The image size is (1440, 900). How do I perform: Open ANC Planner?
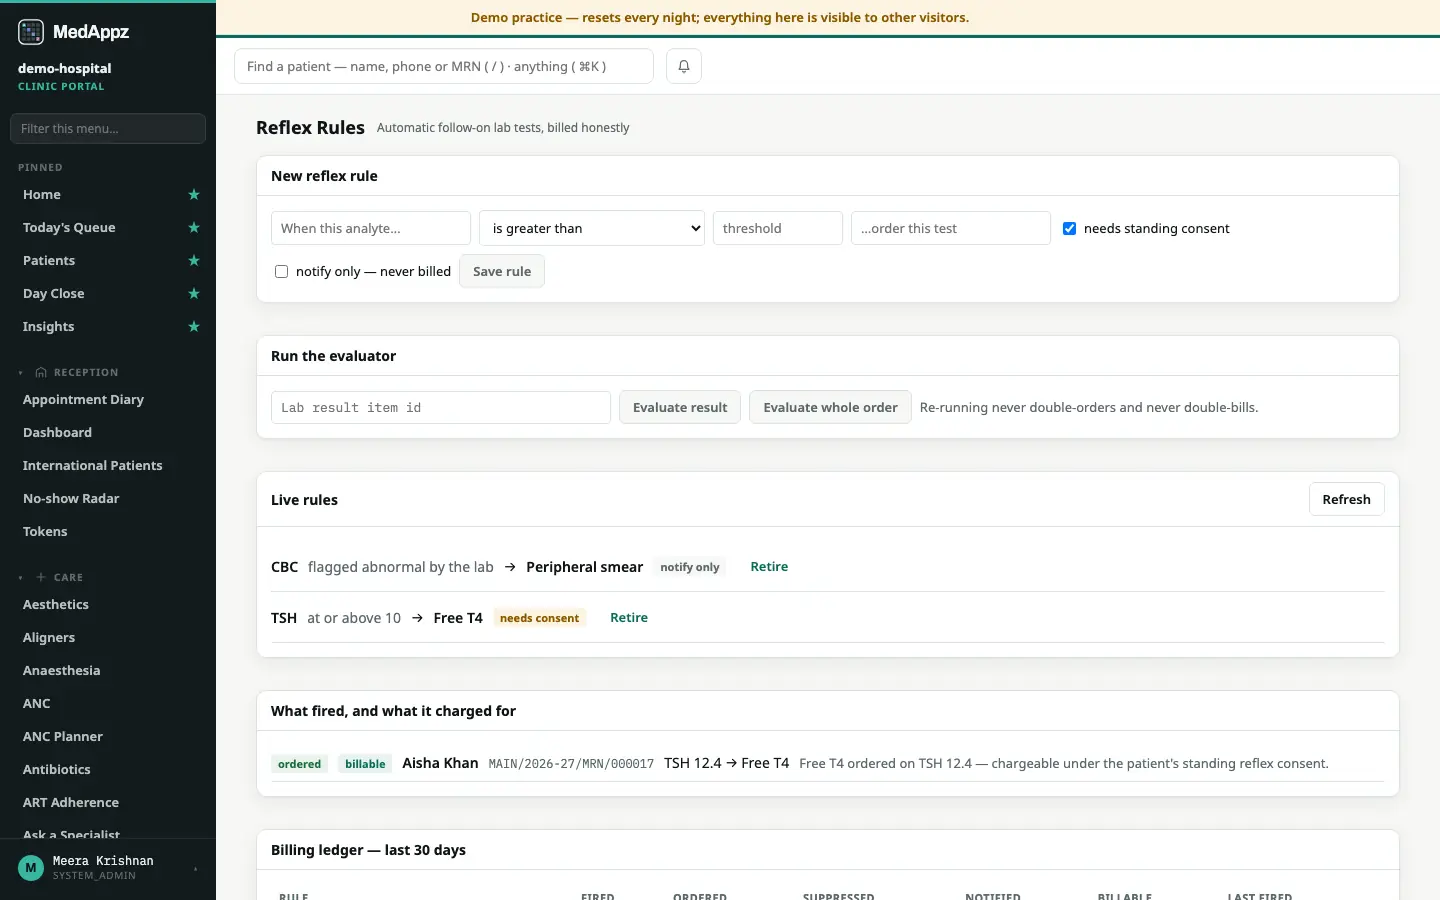click(63, 737)
